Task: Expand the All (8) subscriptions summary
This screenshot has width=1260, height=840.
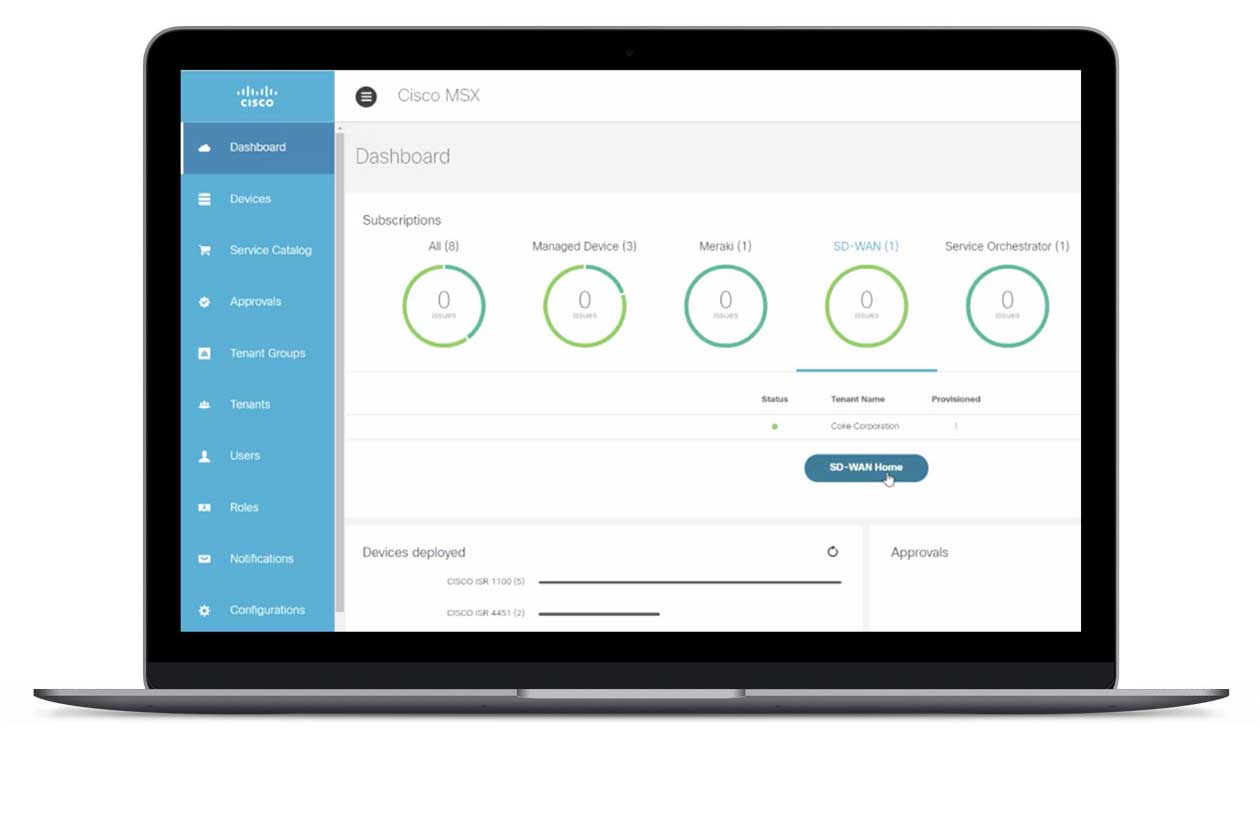Action: [x=444, y=246]
